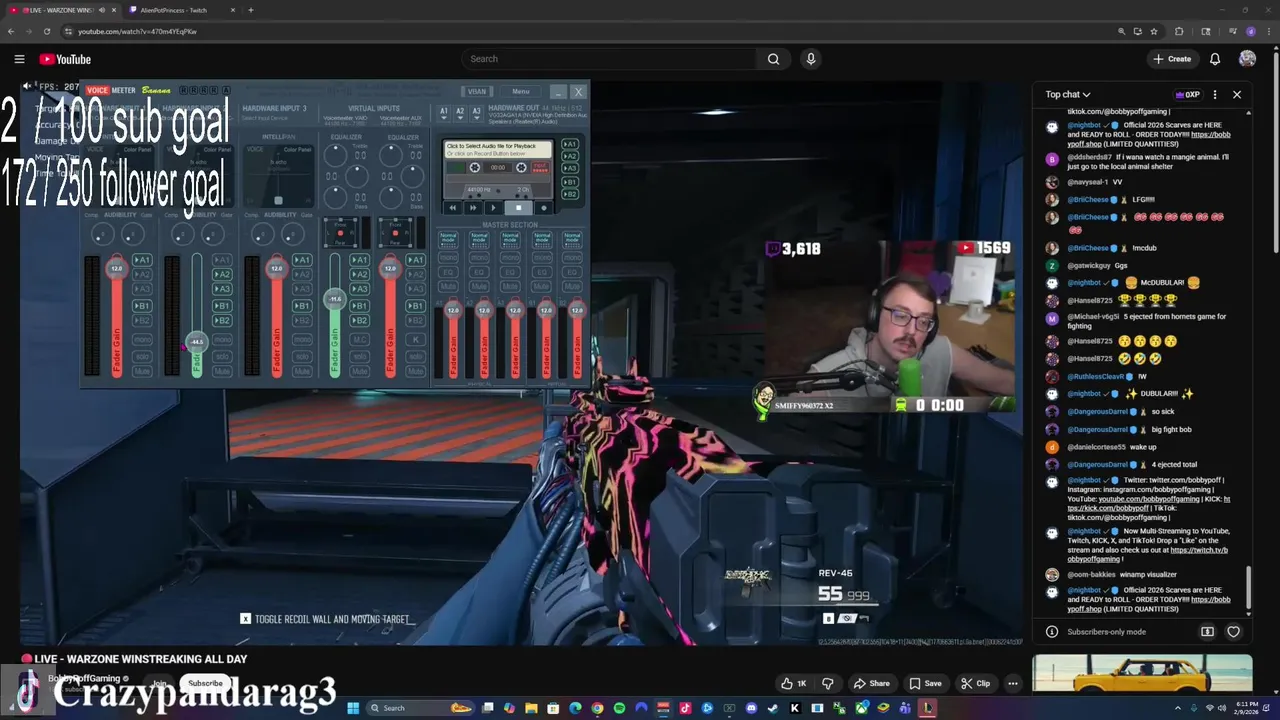Open A3 hardware out device dropdown
This screenshot has height=720, width=1280.
click(x=476, y=112)
